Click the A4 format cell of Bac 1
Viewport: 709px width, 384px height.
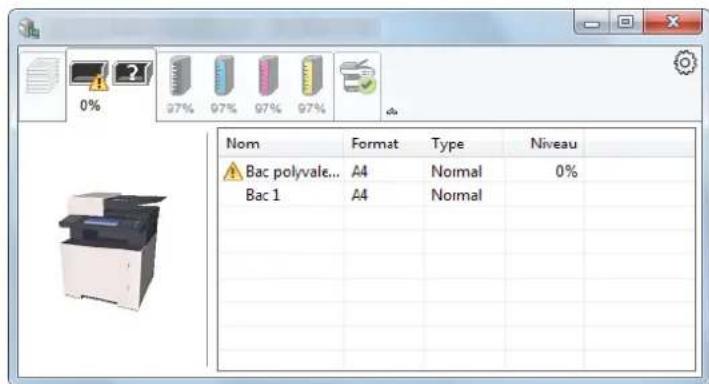point(359,195)
